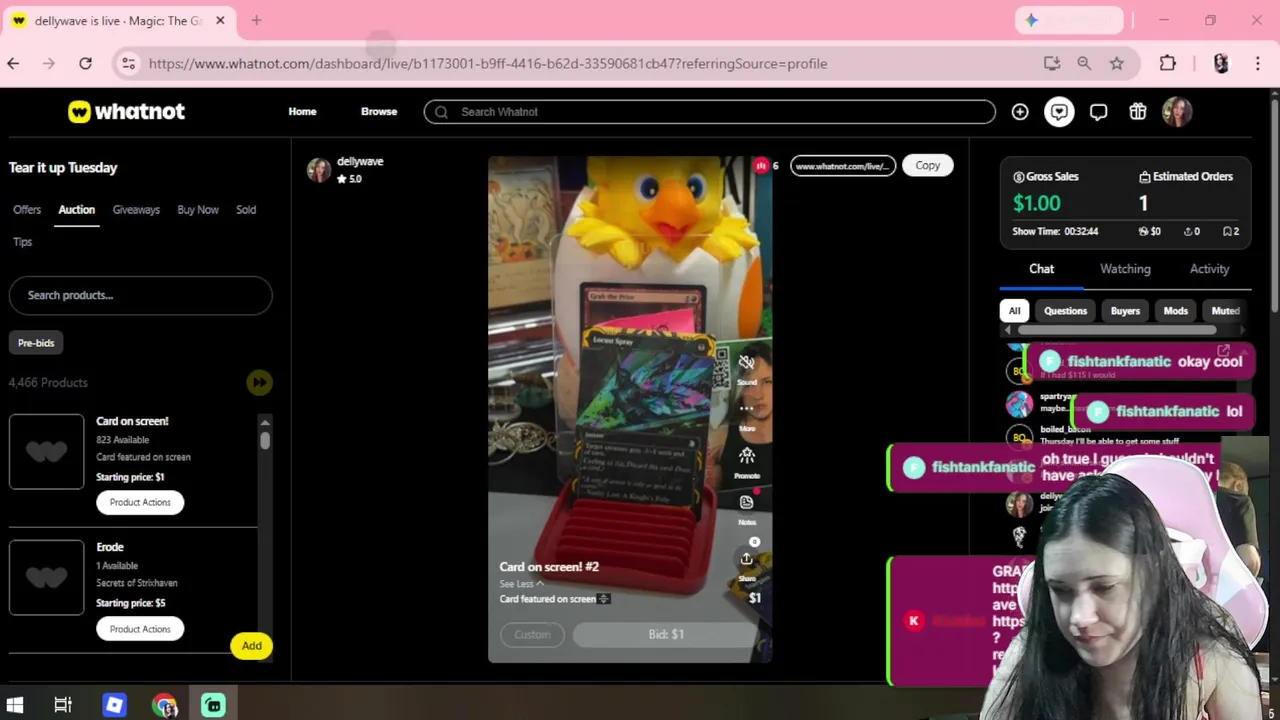1280x720 pixels.
Task: Switch to the Buy Now tab
Action: (x=198, y=210)
